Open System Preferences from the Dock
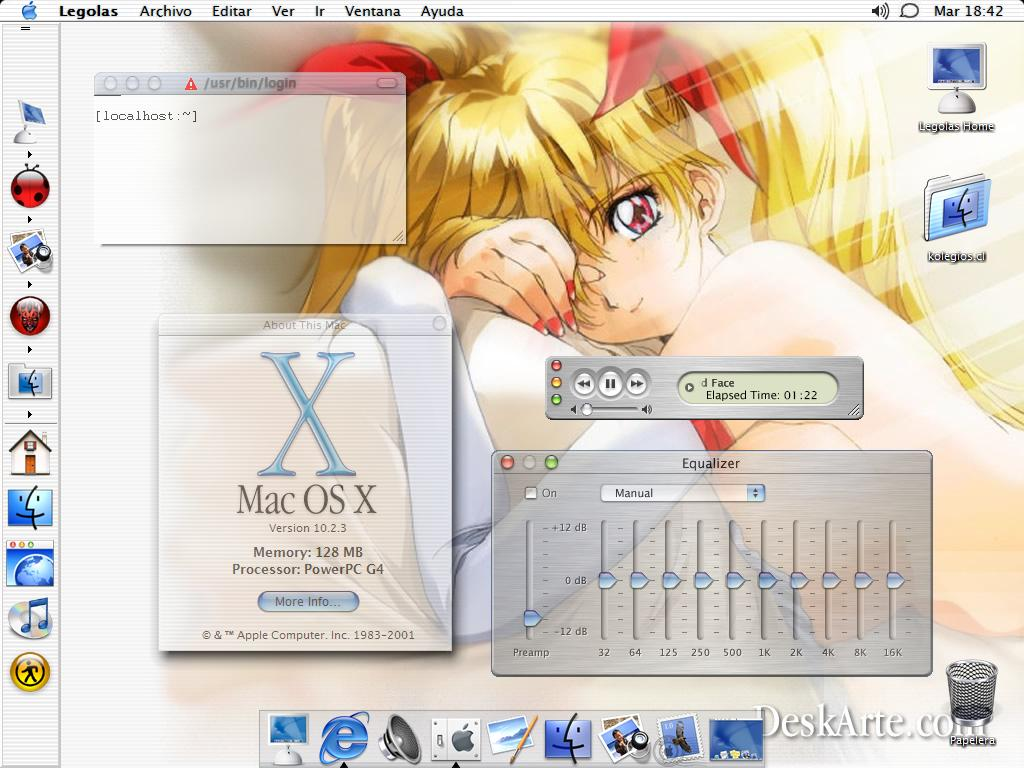 tap(456, 739)
